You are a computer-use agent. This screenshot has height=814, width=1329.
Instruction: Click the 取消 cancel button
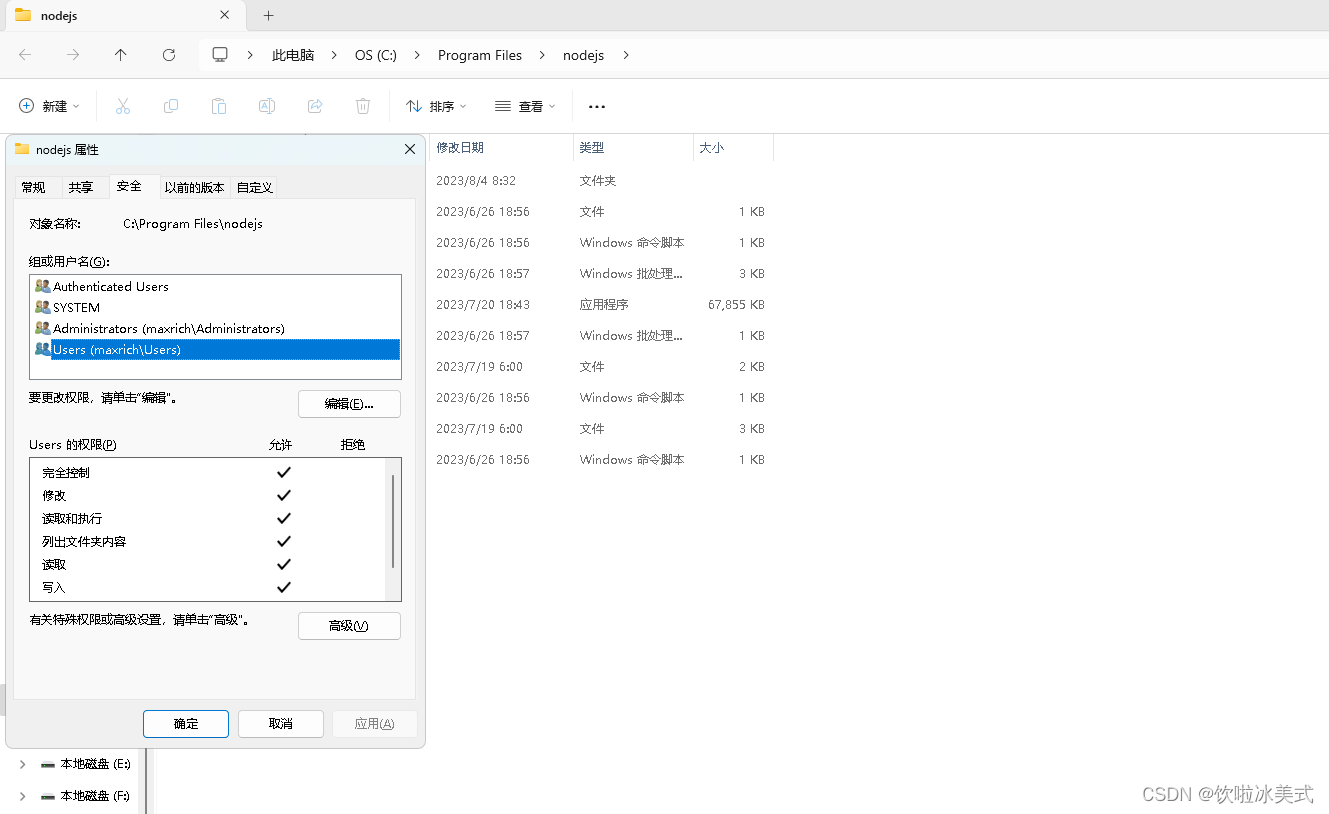(x=281, y=724)
